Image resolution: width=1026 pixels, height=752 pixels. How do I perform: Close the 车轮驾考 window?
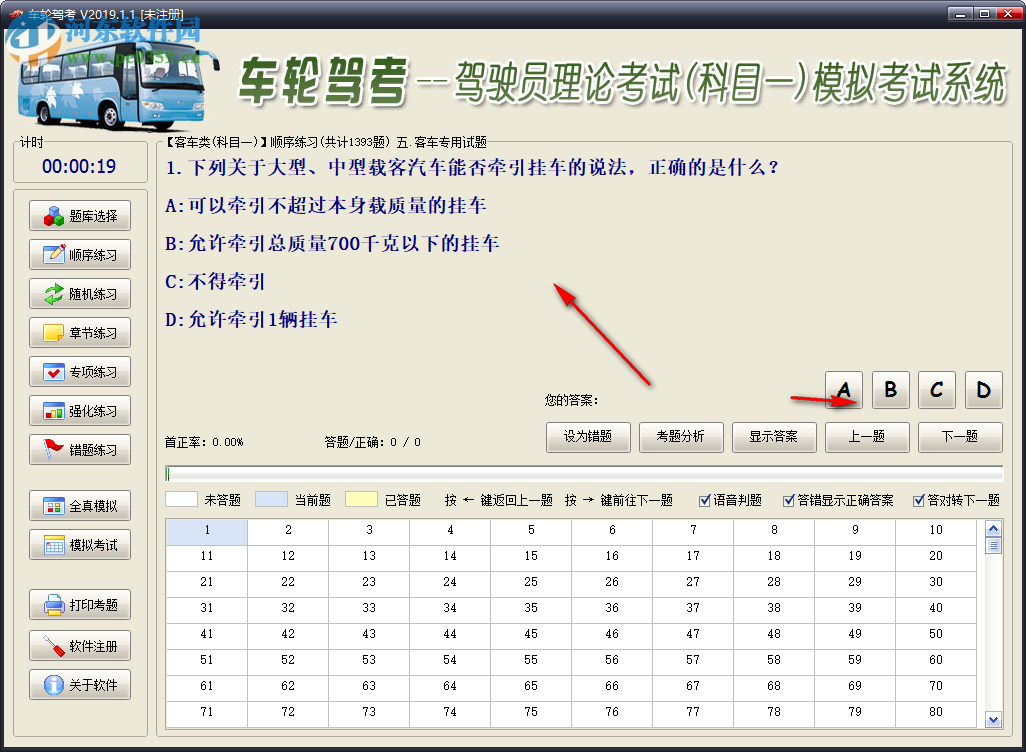1008,13
